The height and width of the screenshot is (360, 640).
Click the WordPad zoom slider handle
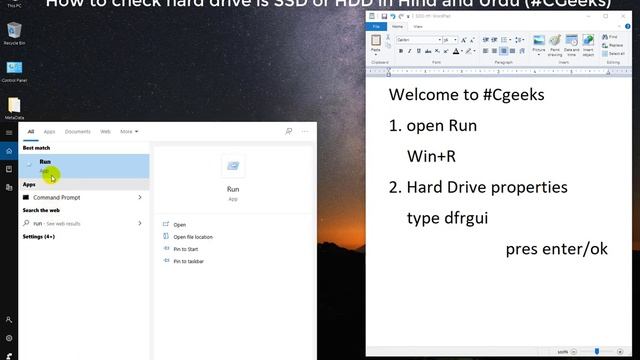click(x=597, y=351)
